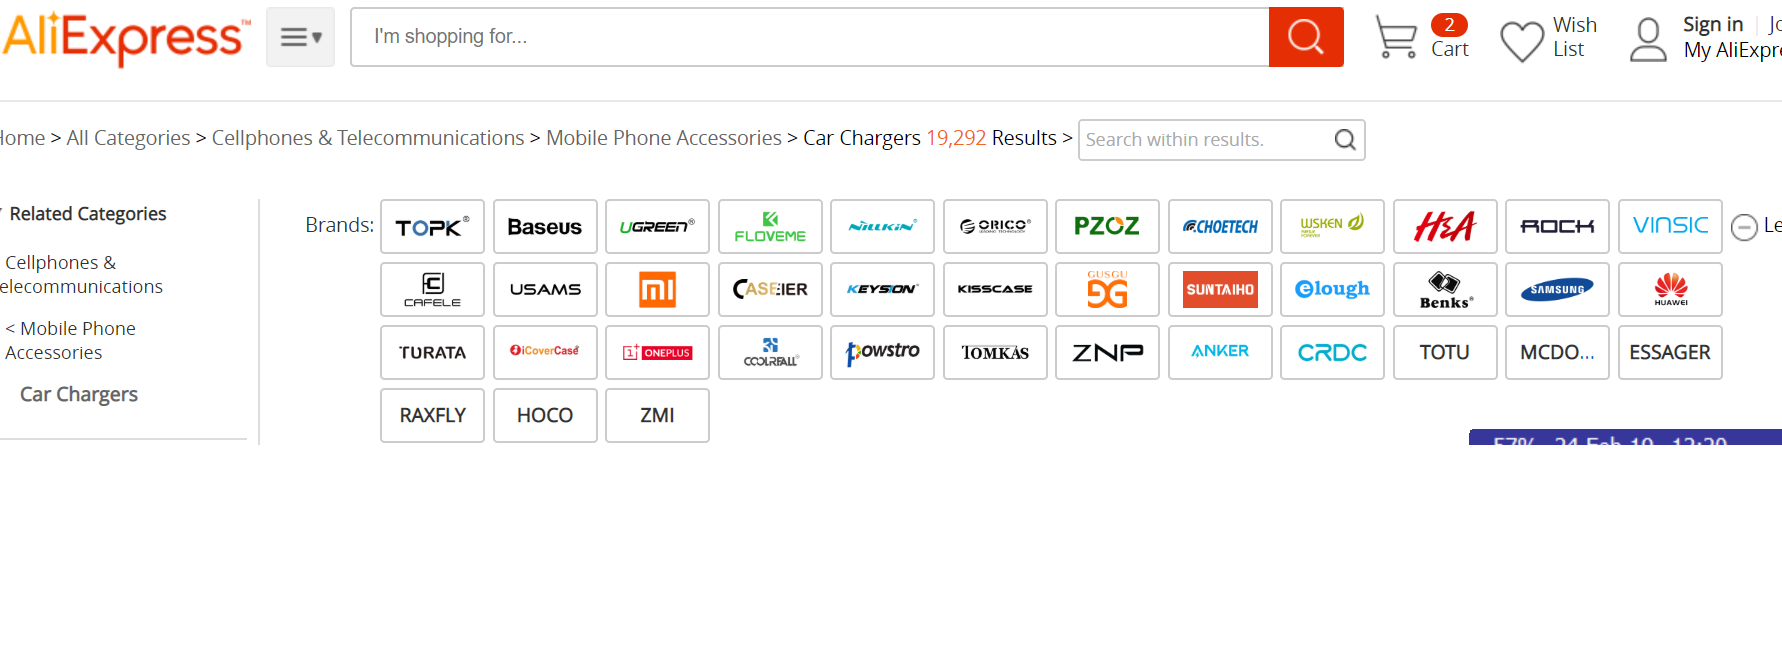The width and height of the screenshot is (1782, 648).
Task: Open Cellphones & Telecommunications breadcrumb
Action: point(368,138)
